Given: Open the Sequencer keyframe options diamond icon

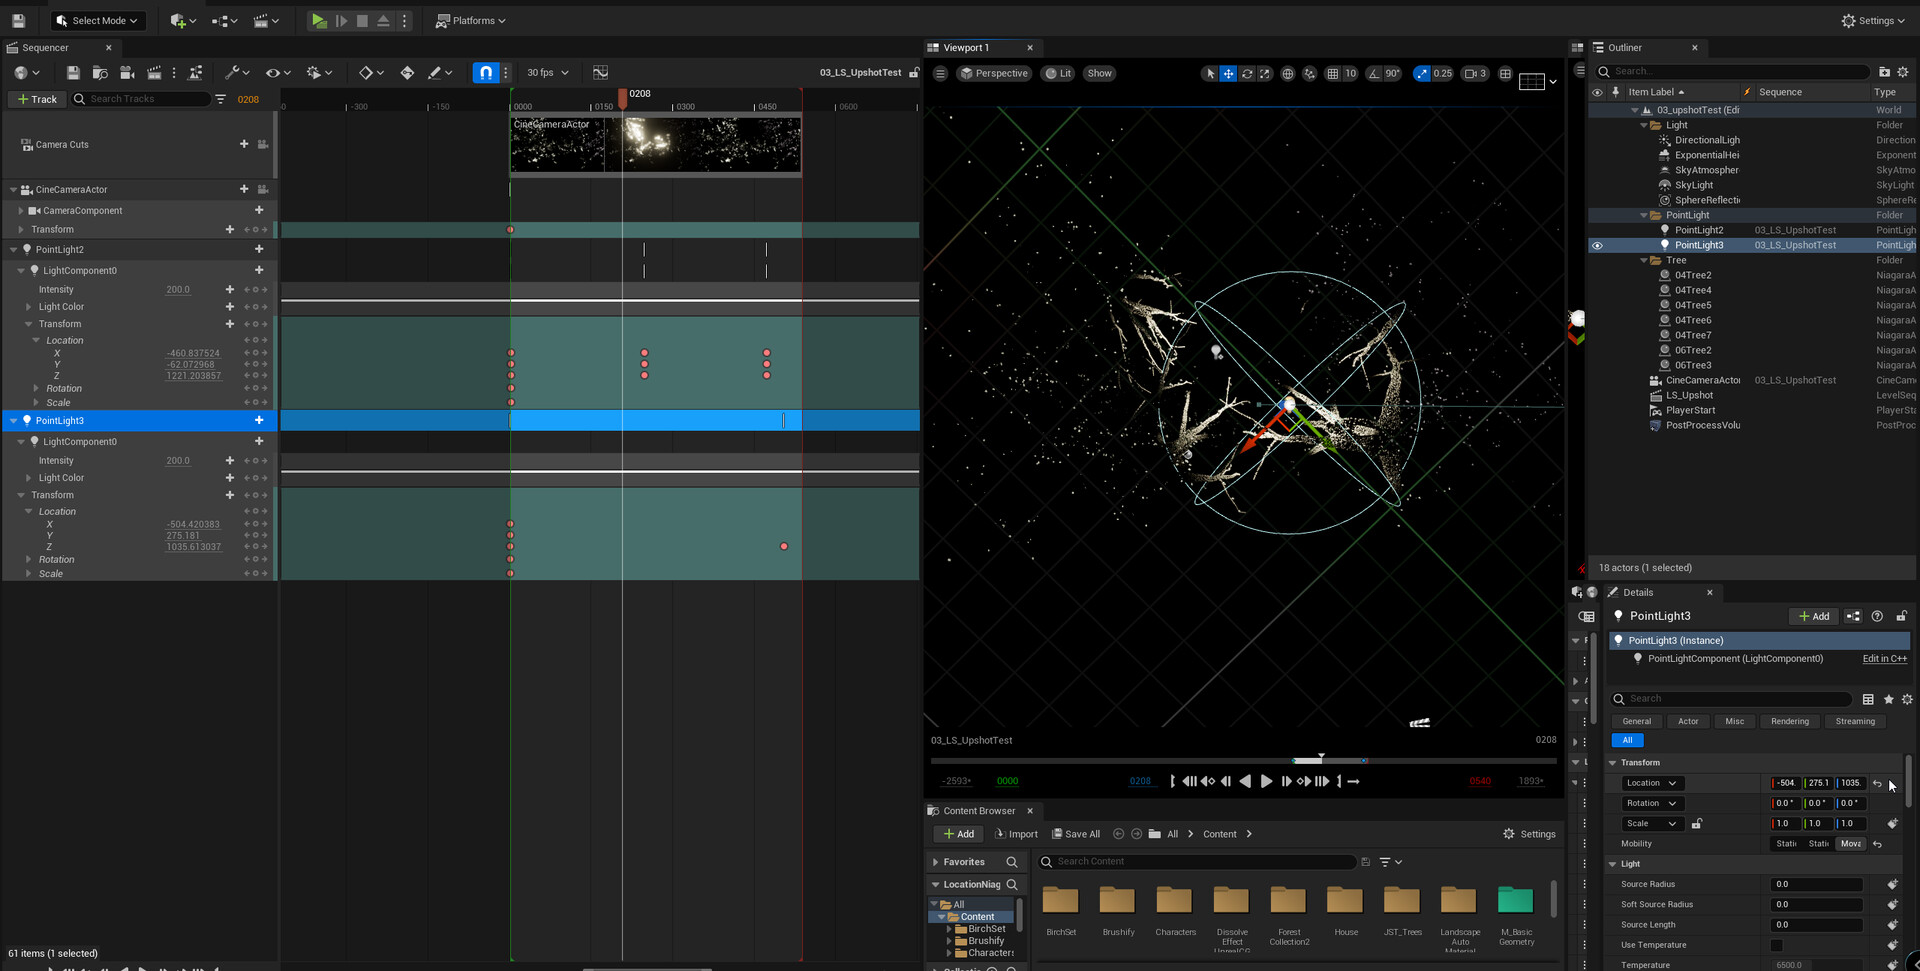Looking at the screenshot, I should coord(366,72).
